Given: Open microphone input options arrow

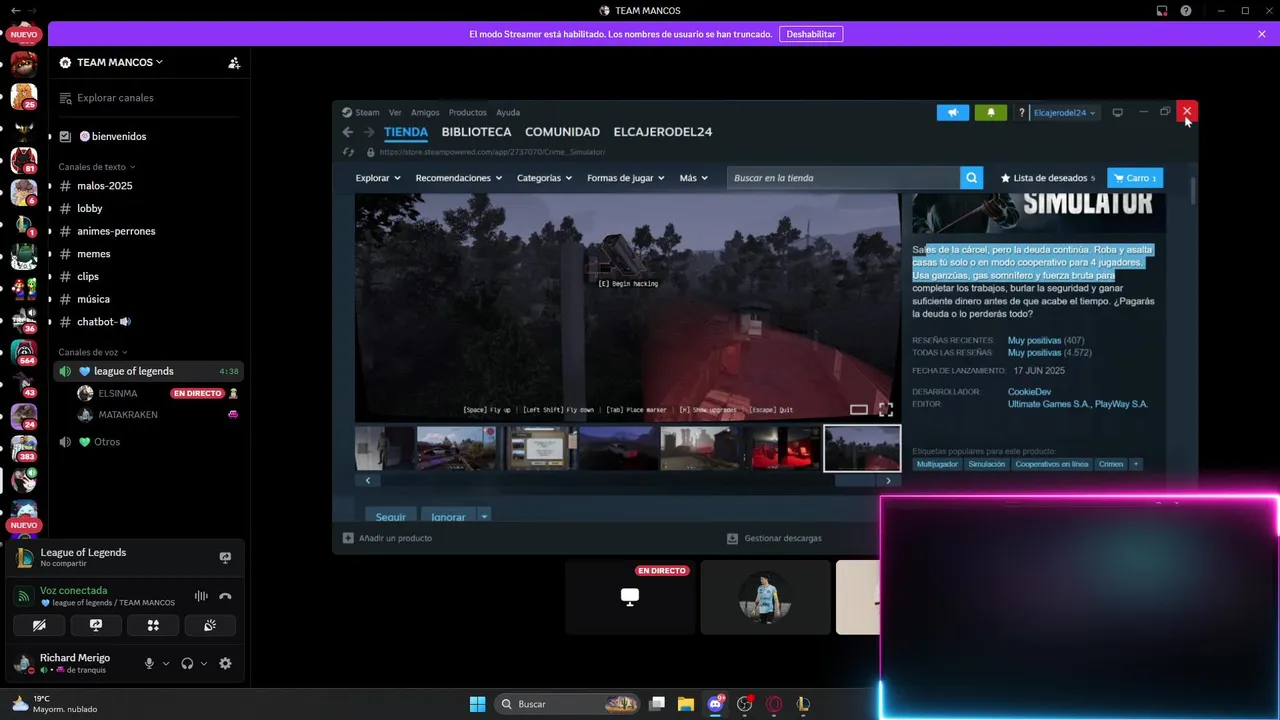Looking at the screenshot, I should [166, 663].
